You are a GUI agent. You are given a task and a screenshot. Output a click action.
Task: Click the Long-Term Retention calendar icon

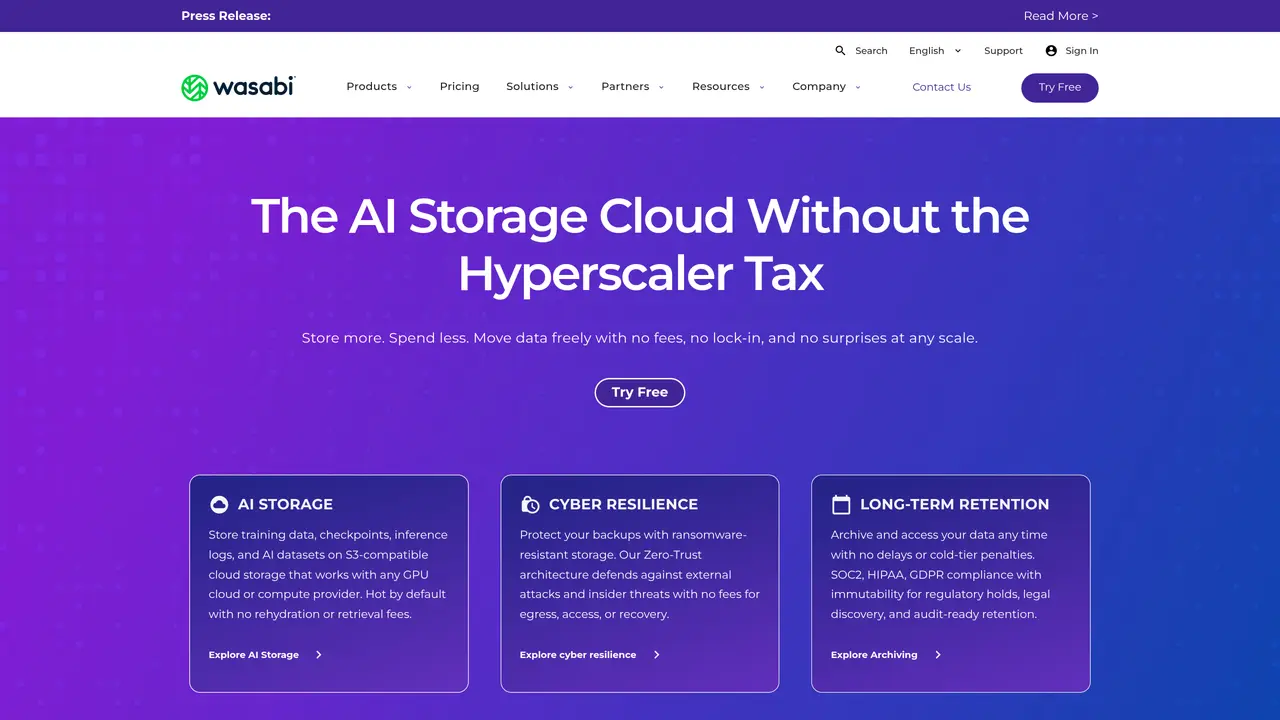tap(841, 505)
